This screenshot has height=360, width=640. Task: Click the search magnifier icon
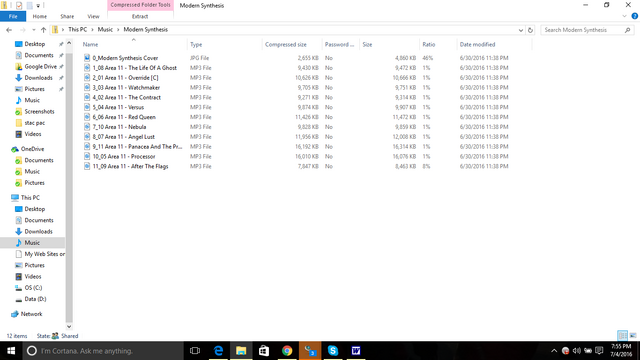point(627,30)
